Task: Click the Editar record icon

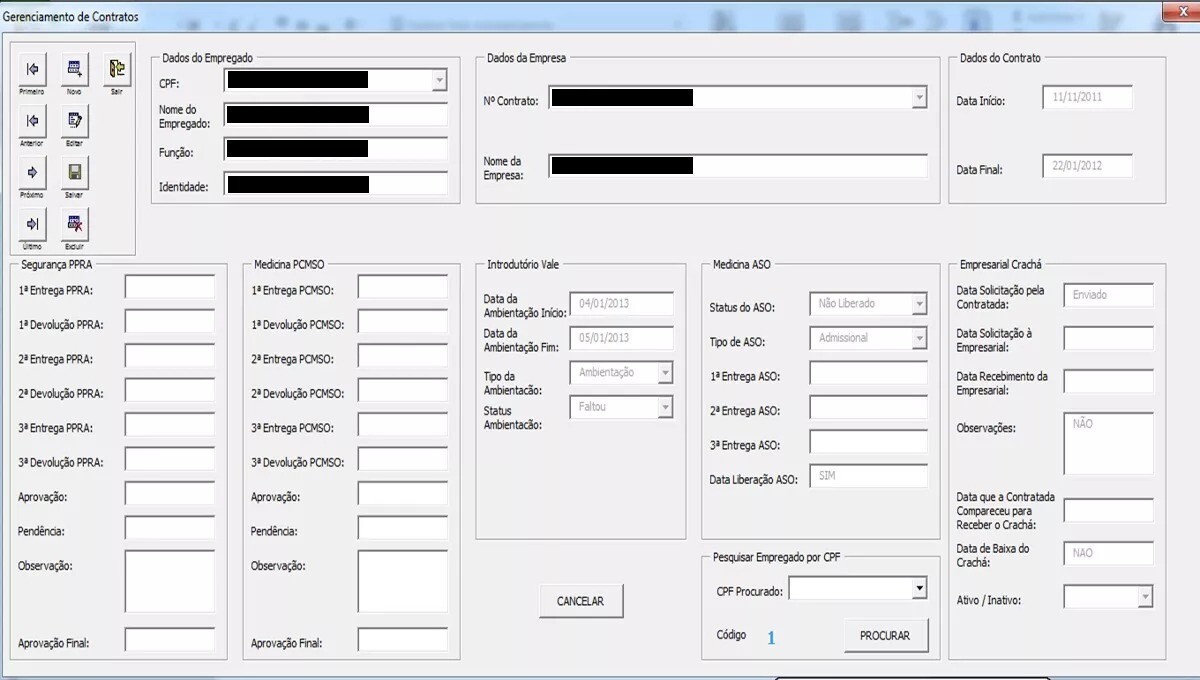Action: pos(74,121)
